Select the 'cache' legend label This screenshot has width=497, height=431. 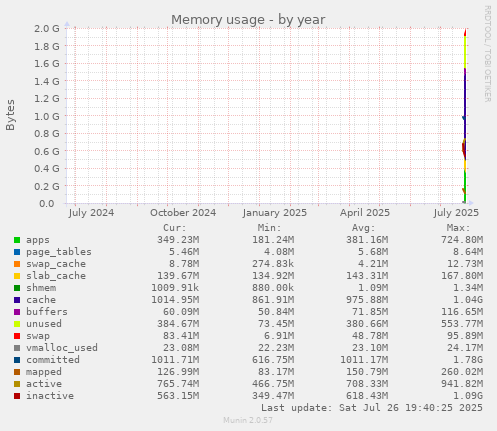click(41, 300)
